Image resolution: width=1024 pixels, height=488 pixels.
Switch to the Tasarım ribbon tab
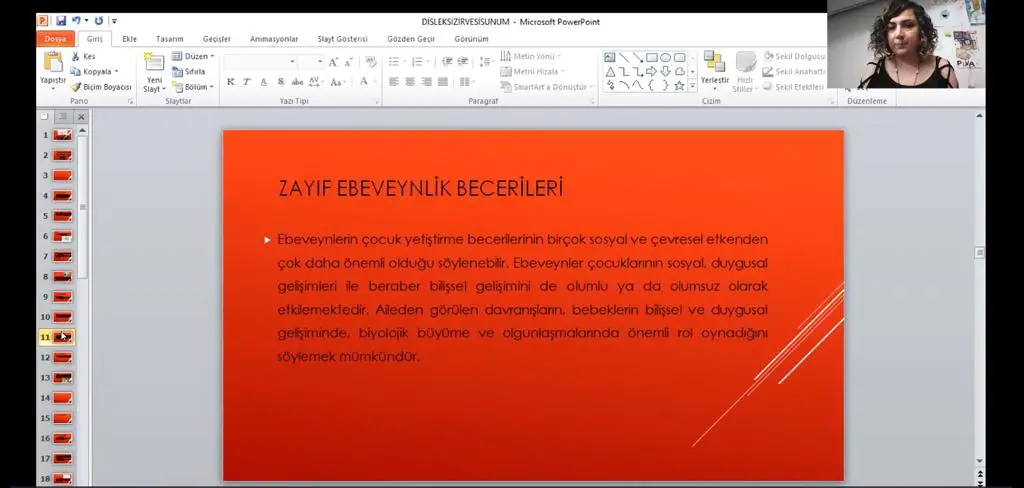pos(170,39)
